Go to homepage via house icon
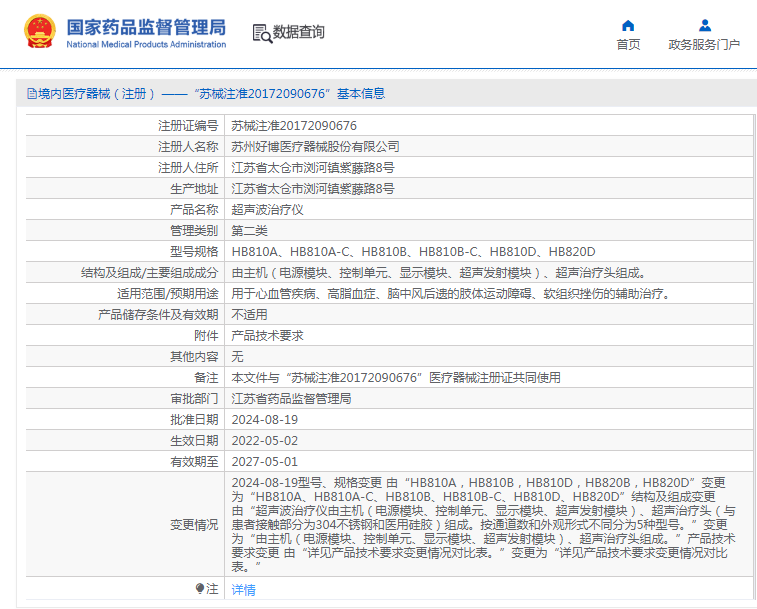Screen dimensions: 757x609 point(628,26)
